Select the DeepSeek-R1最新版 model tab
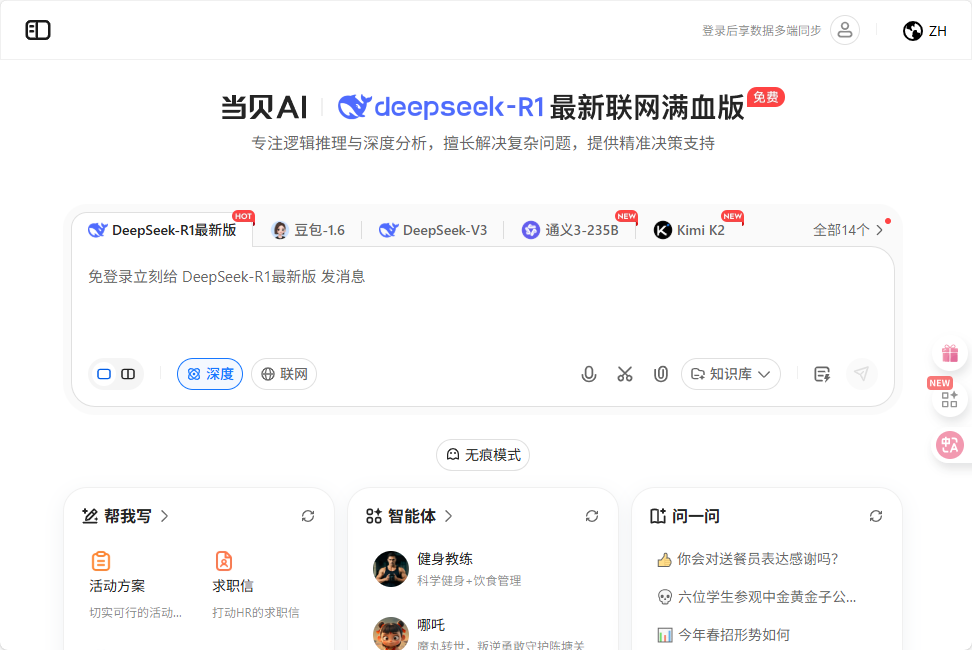This screenshot has height=650, width=972. 162,230
